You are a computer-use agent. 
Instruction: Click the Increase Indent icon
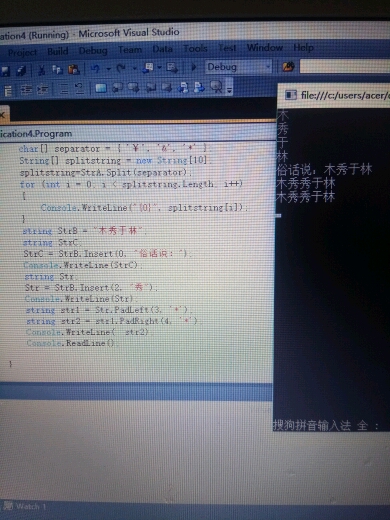(x=43, y=89)
